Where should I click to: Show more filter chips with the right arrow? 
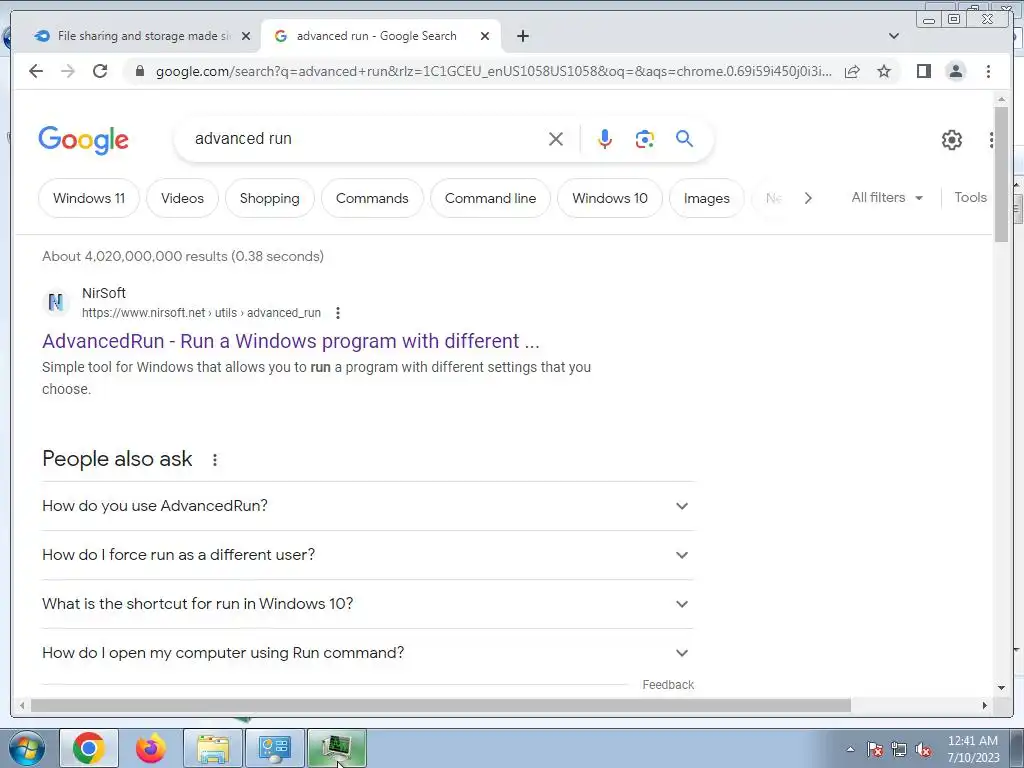click(x=808, y=198)
